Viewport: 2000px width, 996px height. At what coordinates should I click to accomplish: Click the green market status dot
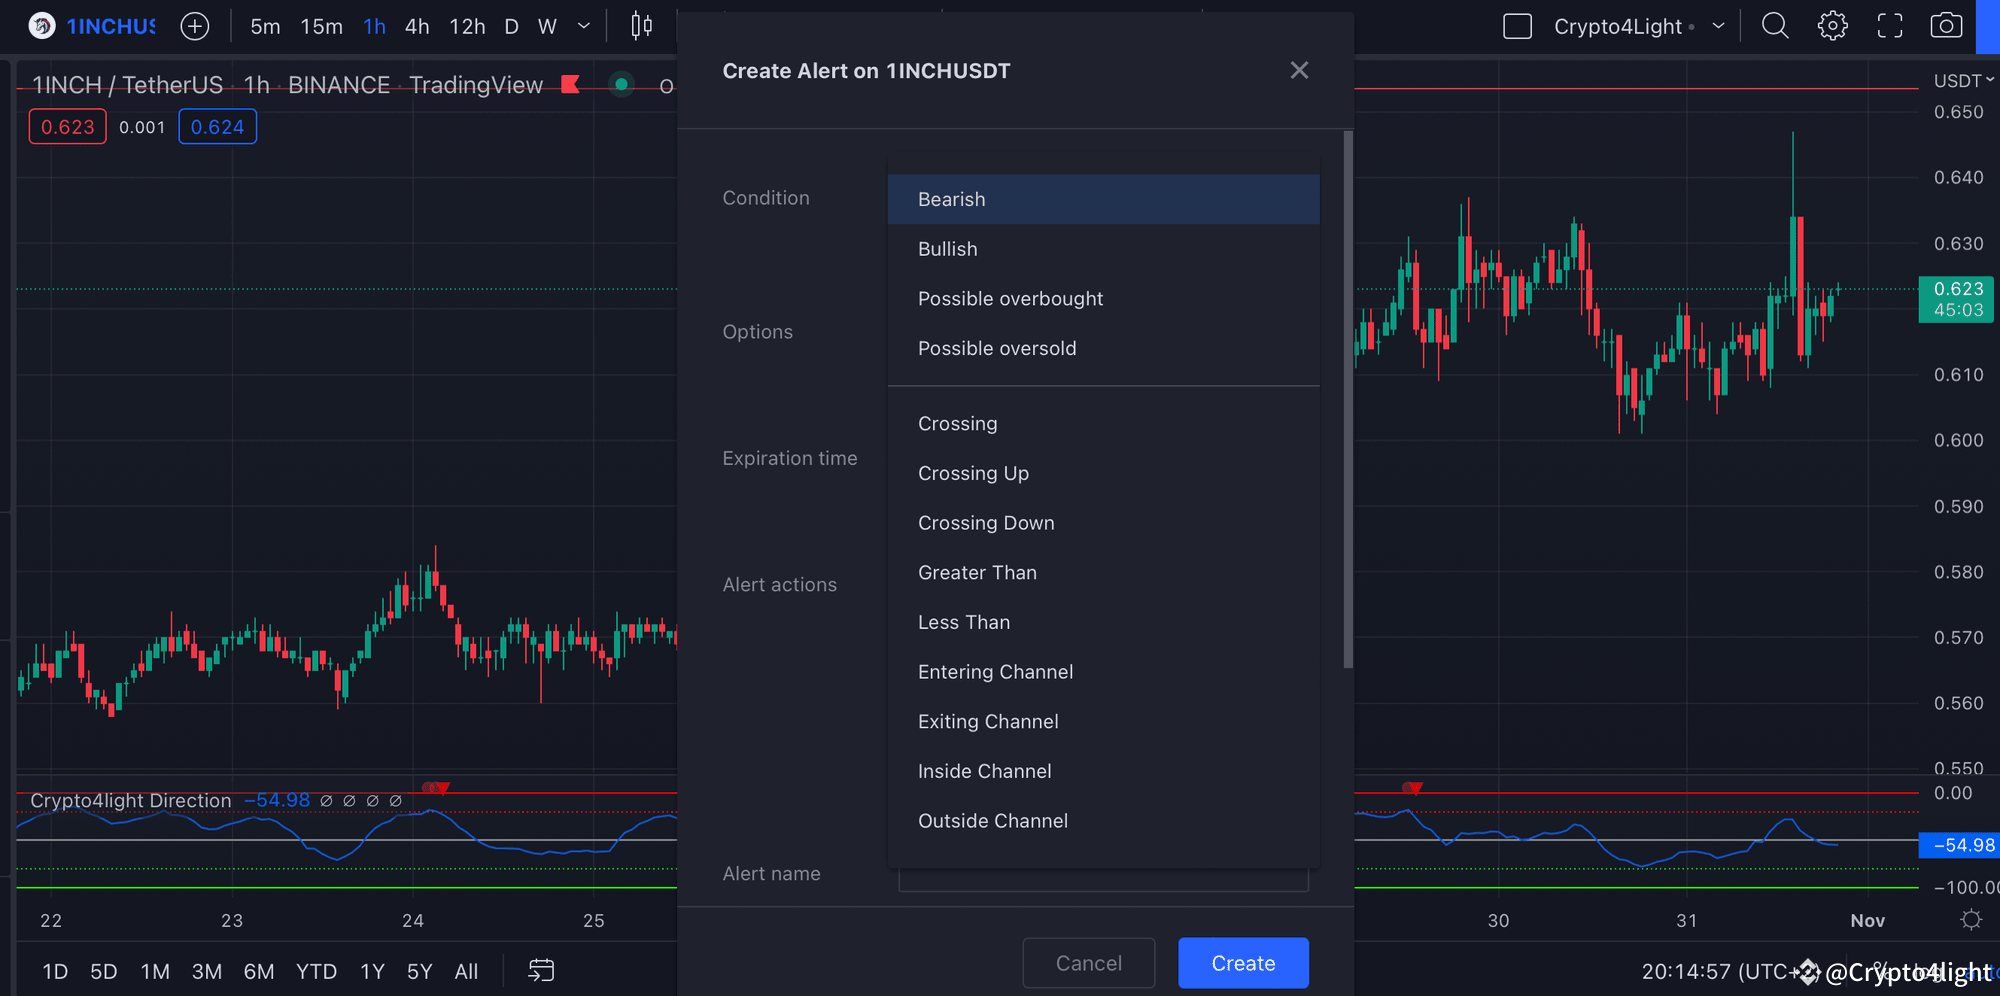621,85
